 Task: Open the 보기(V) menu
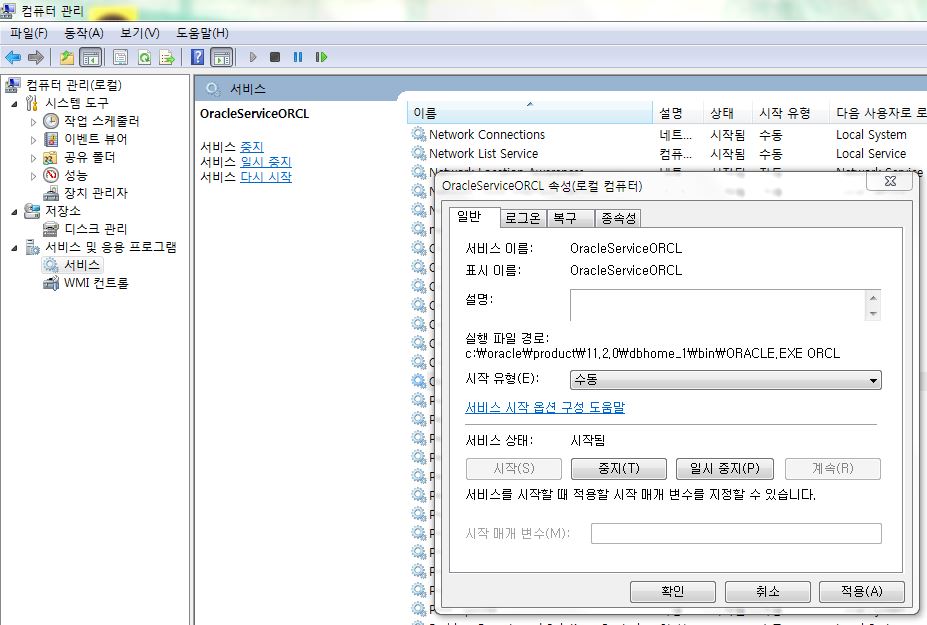[x=140, y=33]
